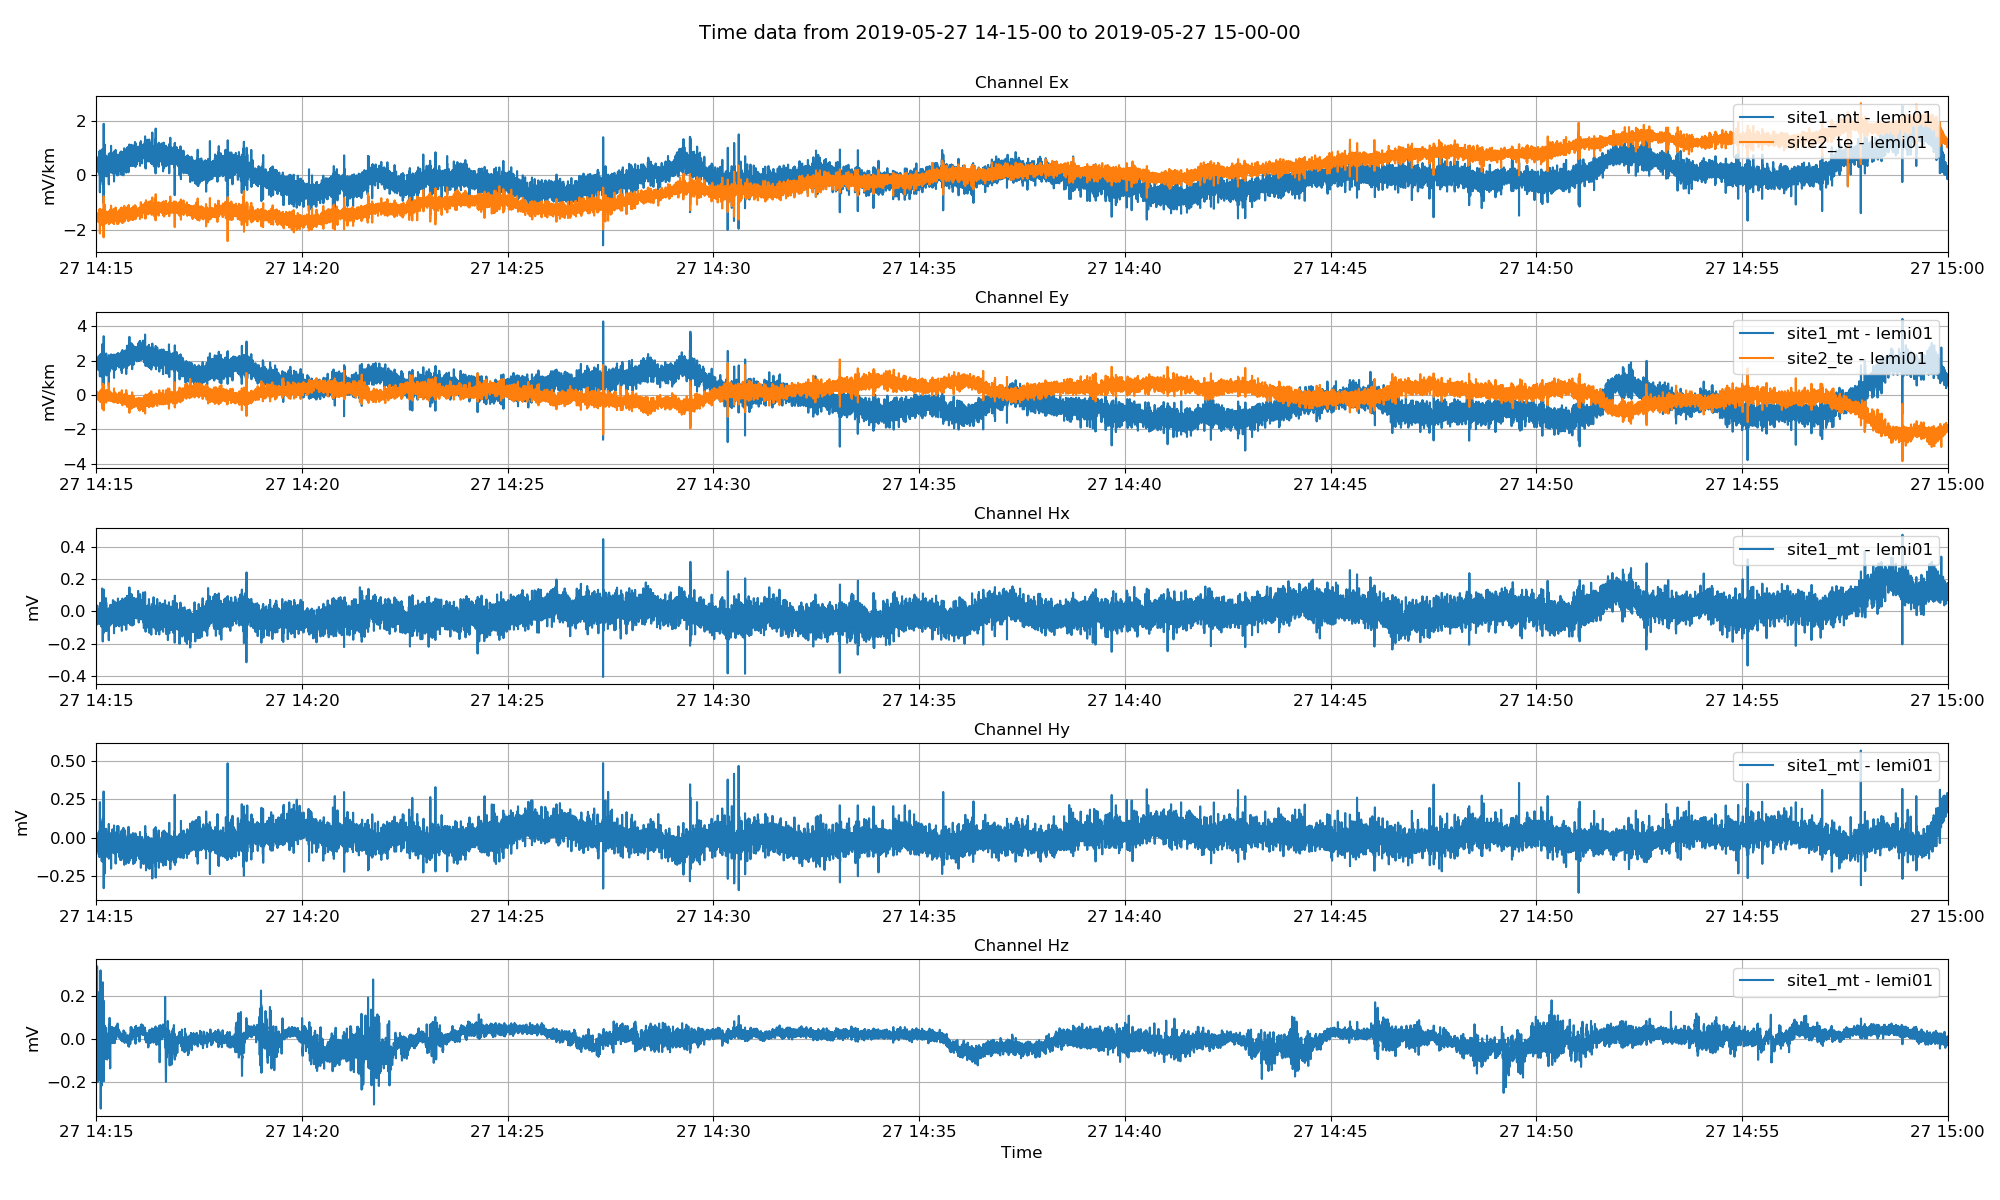Click the orange line sample in the Ey legend
The height and width of the screenshot is (1200, 2000).
[x=1757, y=358]
